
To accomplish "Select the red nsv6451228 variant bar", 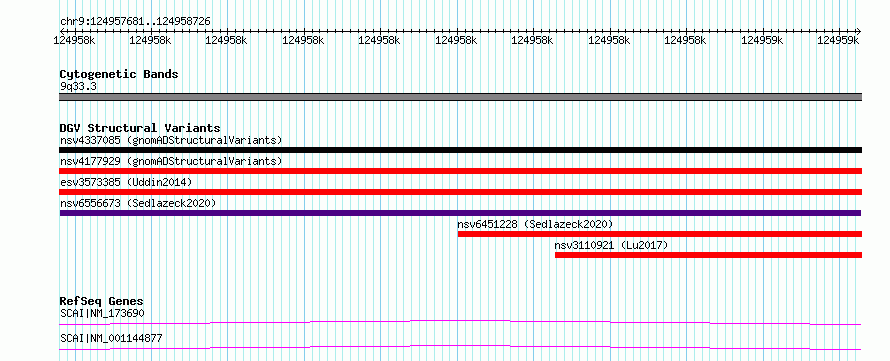I will coord(660,234).
